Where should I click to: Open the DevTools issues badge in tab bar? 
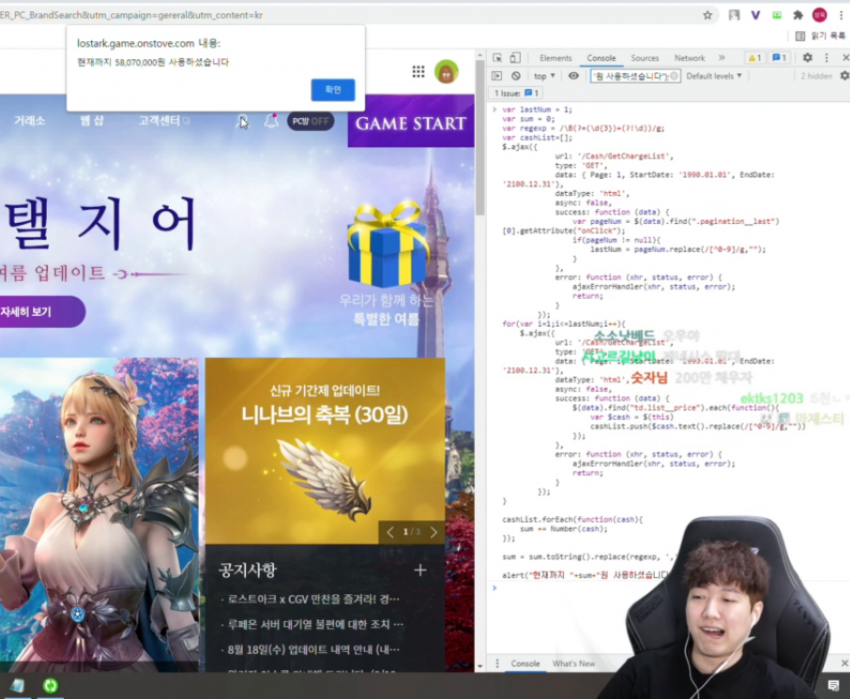point(779,57)
